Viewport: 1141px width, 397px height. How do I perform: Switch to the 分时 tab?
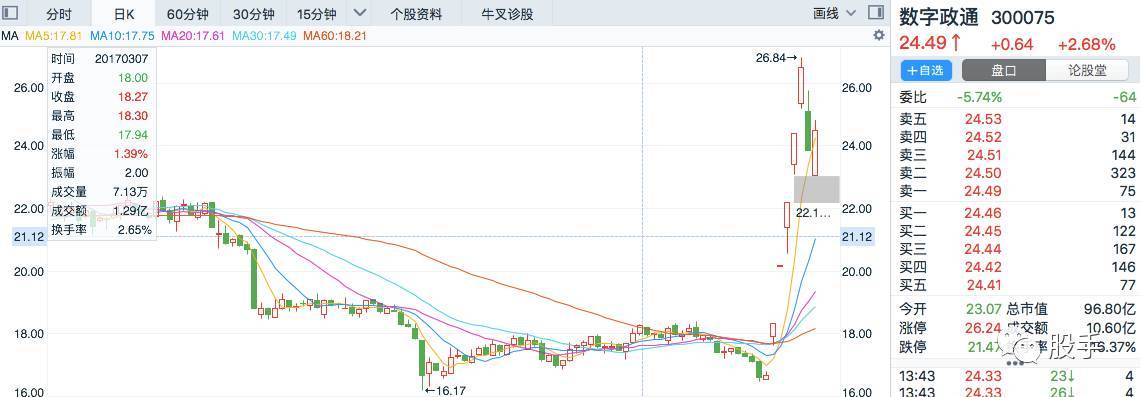60,14
